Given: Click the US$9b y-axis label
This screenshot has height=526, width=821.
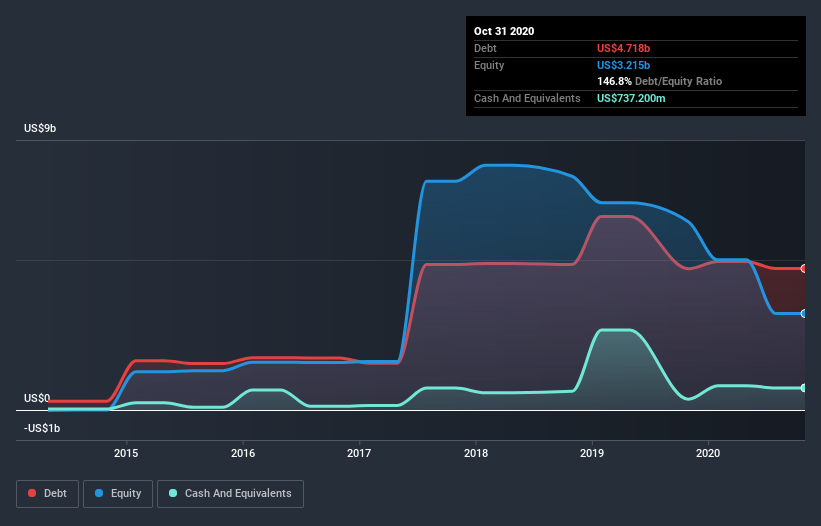Looking at the screenshot, I should pyautogui.click(x=40, y=128).
